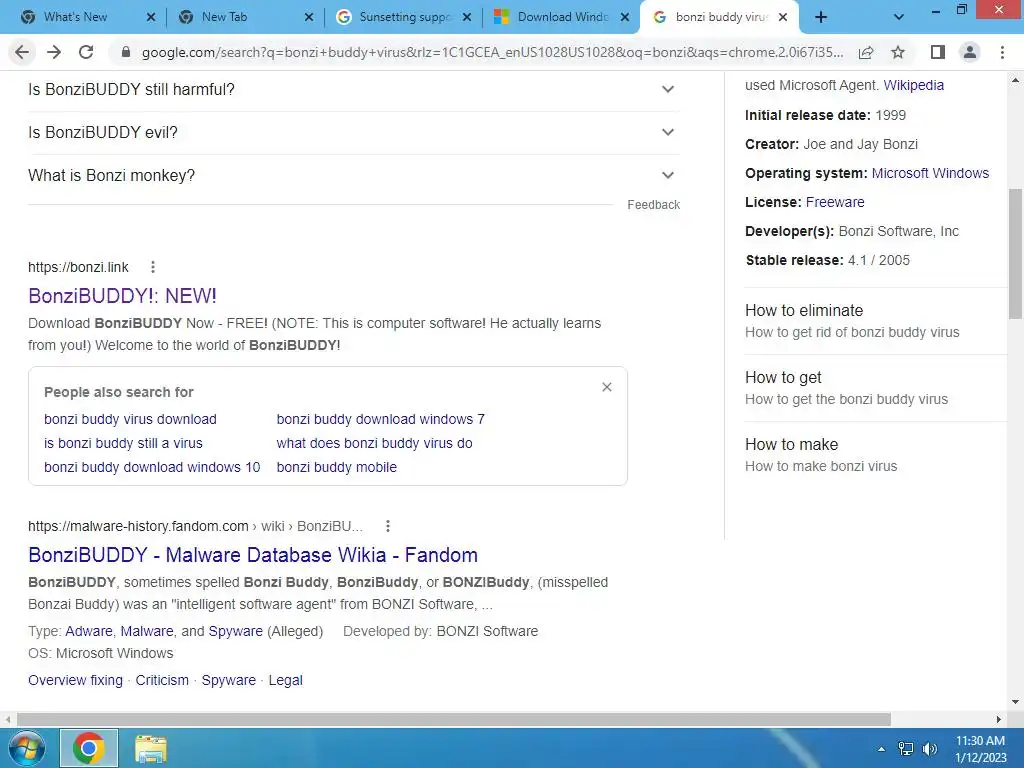Image resolution: width=1024 pixels, height=768 pixels.
Task: Click the vertical scrollbar thumb
Action: tap(1015, 253)
